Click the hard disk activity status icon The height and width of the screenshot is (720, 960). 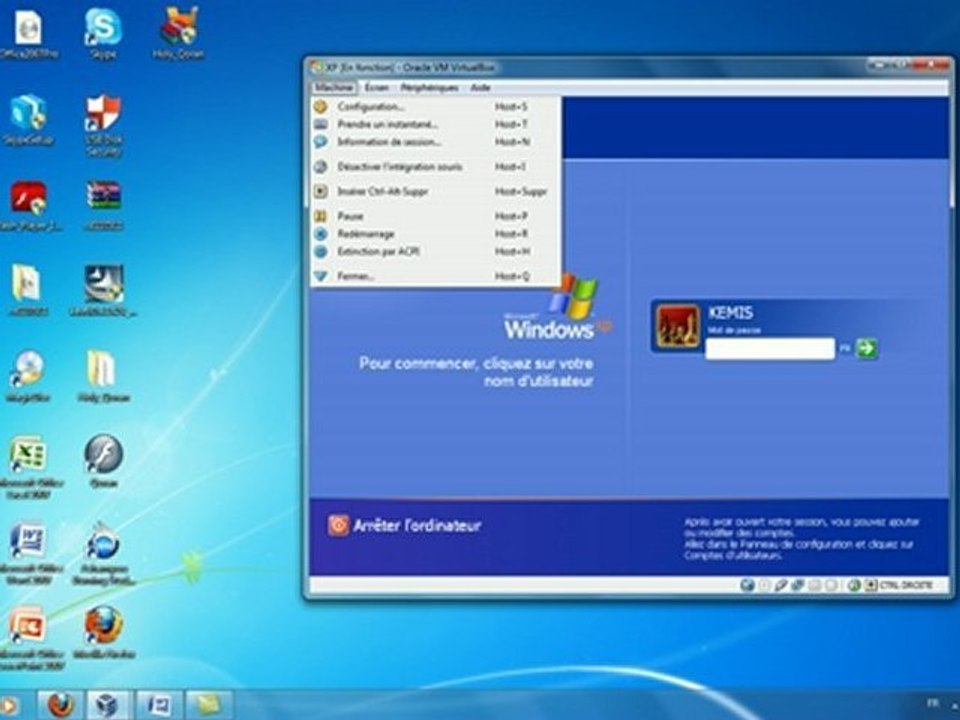(x=748, y=585)
